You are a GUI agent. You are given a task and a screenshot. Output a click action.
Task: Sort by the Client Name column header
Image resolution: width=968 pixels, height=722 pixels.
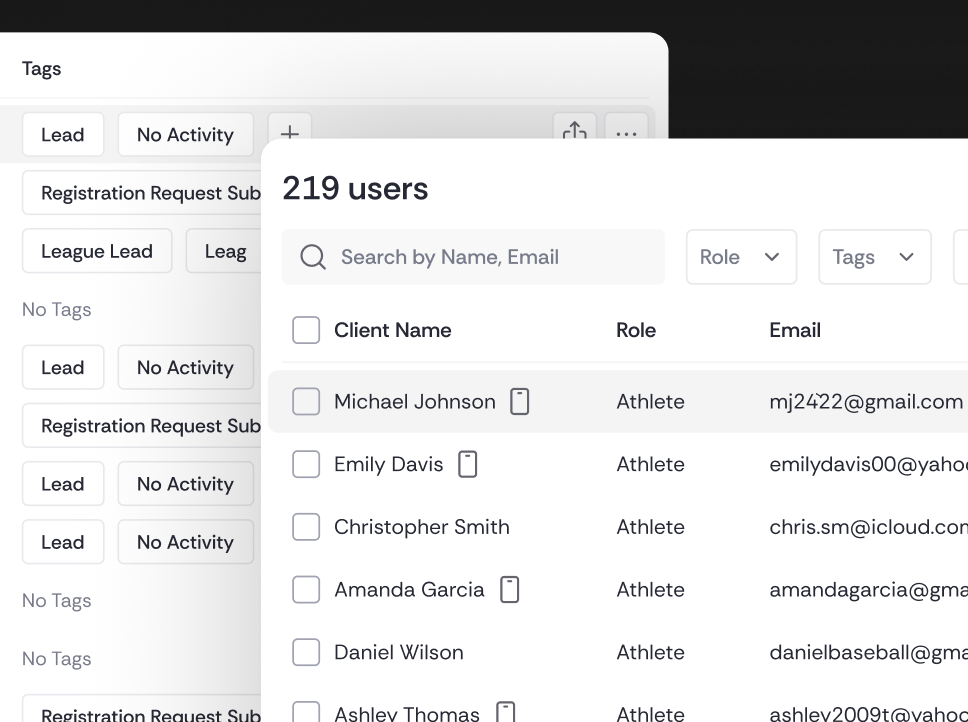tap(392, 330)
